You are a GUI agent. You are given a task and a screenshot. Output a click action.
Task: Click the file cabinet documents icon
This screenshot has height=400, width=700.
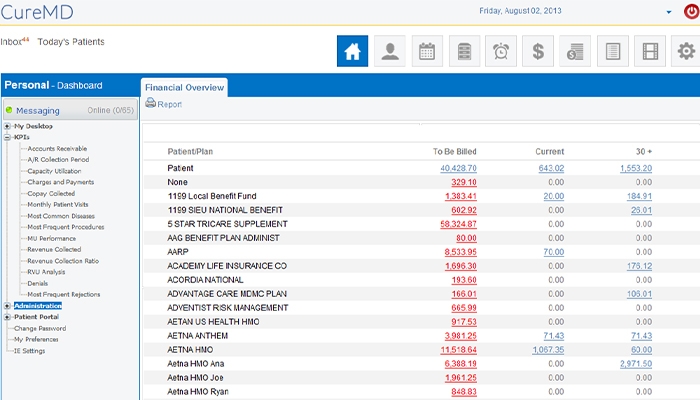click(x=463, y=51)
